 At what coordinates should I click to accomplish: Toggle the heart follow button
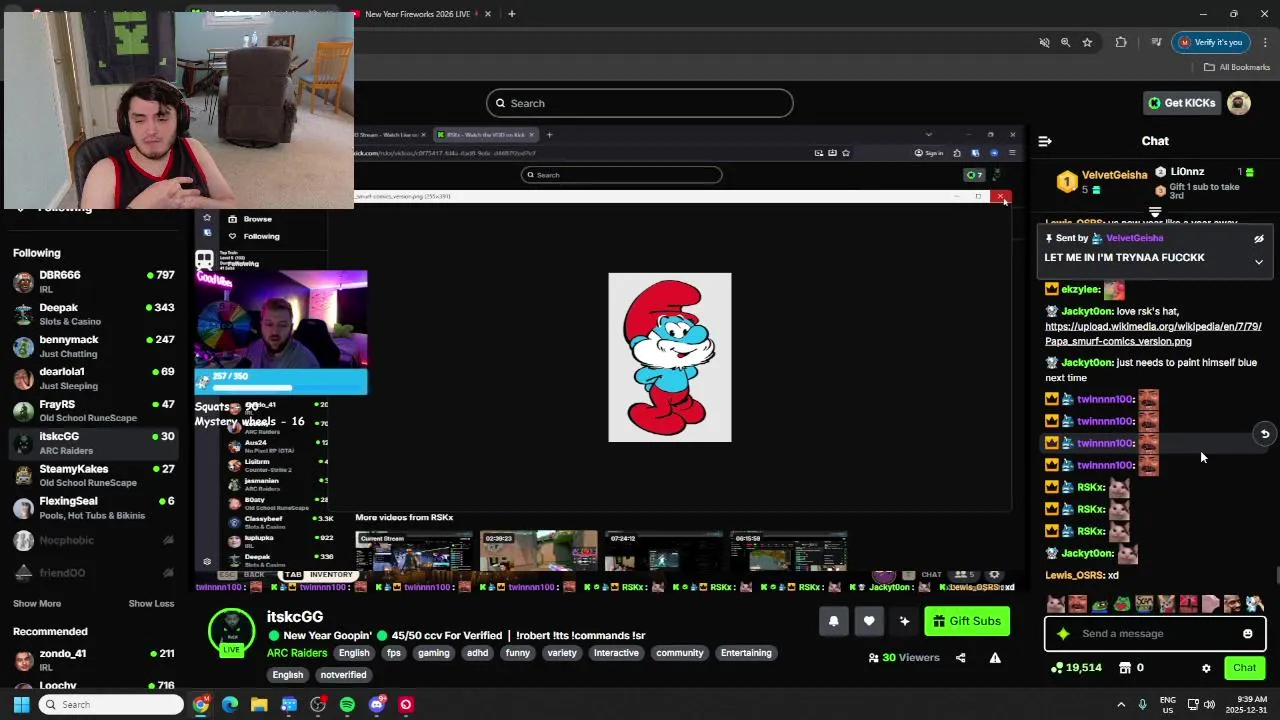pyautogui.click(x=869, y=621)
